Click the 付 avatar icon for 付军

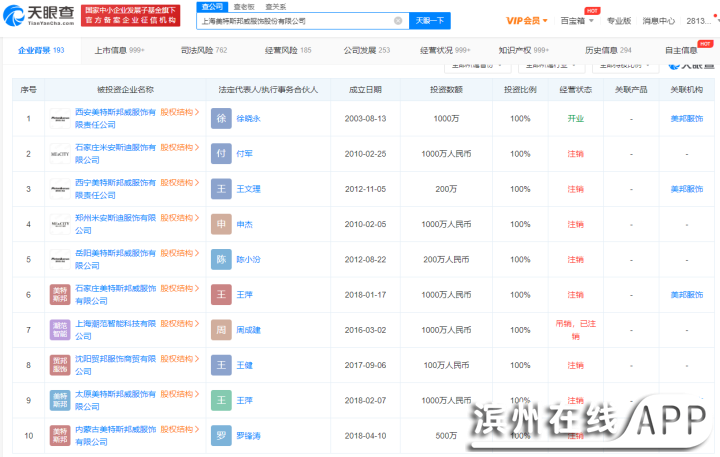pyautogui.click(x=221, y=153)
